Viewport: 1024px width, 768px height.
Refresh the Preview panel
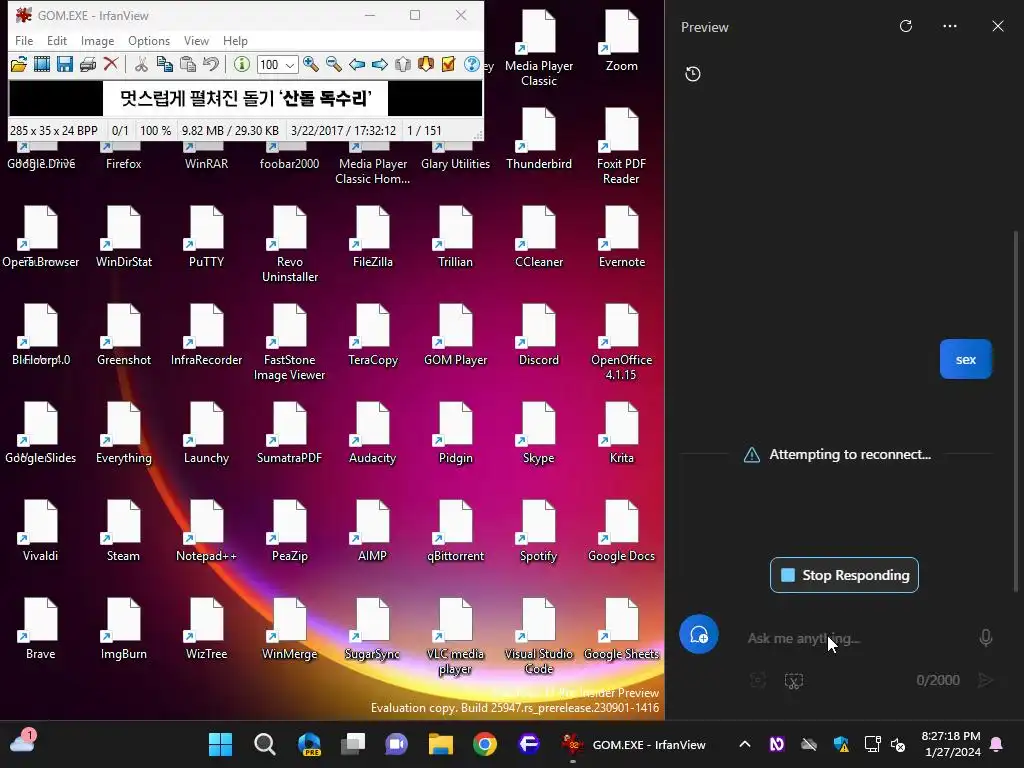[x=906, y=26]
